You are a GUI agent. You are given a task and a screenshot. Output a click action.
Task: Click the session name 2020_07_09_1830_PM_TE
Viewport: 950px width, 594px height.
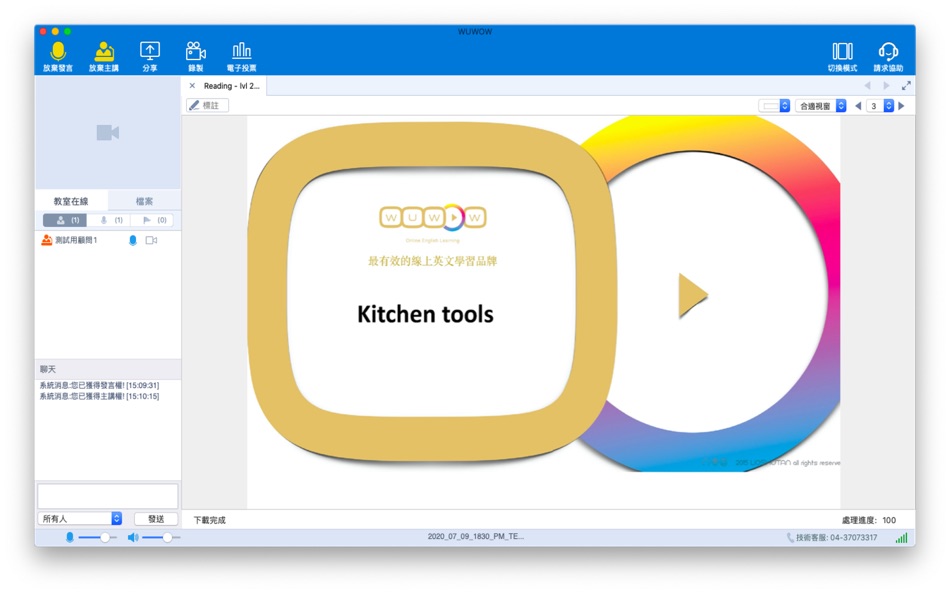(476, 536)
